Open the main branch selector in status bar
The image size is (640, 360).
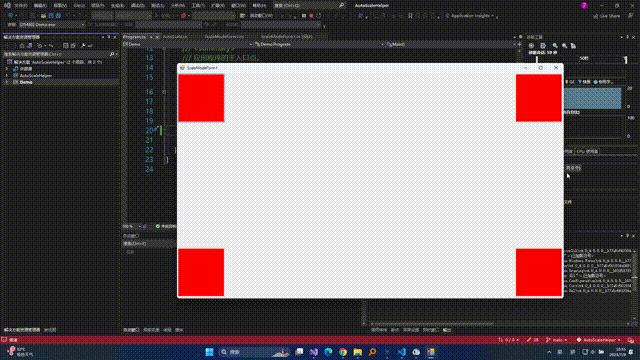[x=556, y=340]
